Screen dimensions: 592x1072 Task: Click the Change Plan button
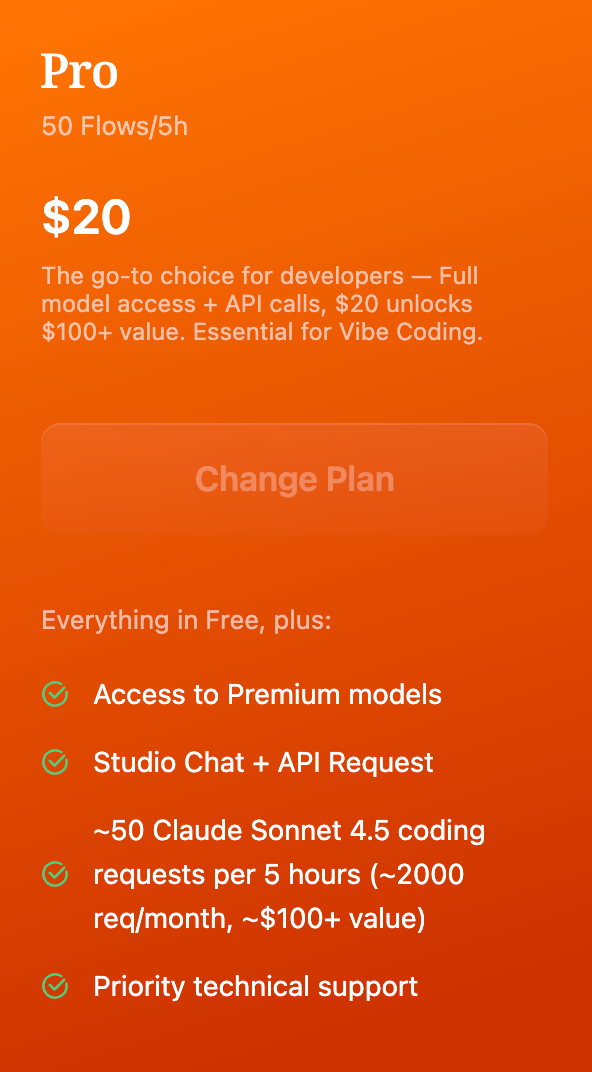(294, 478)
